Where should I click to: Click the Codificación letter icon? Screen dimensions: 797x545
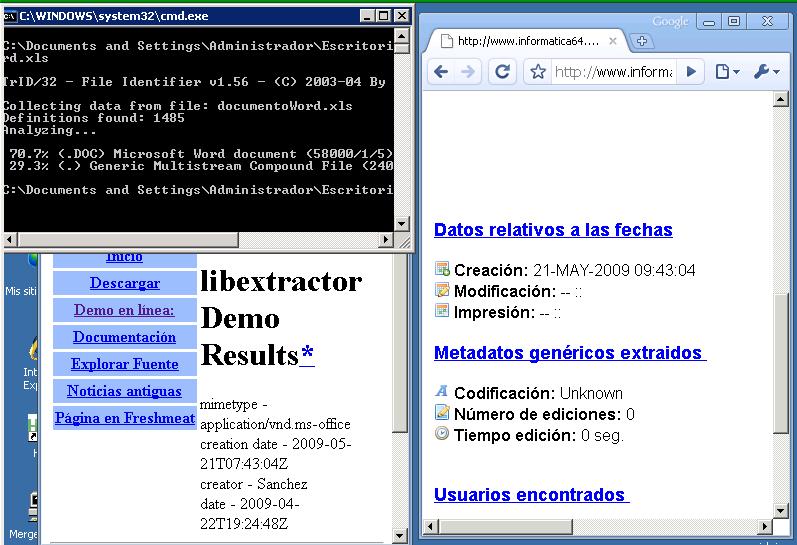(x=442, y=391)
